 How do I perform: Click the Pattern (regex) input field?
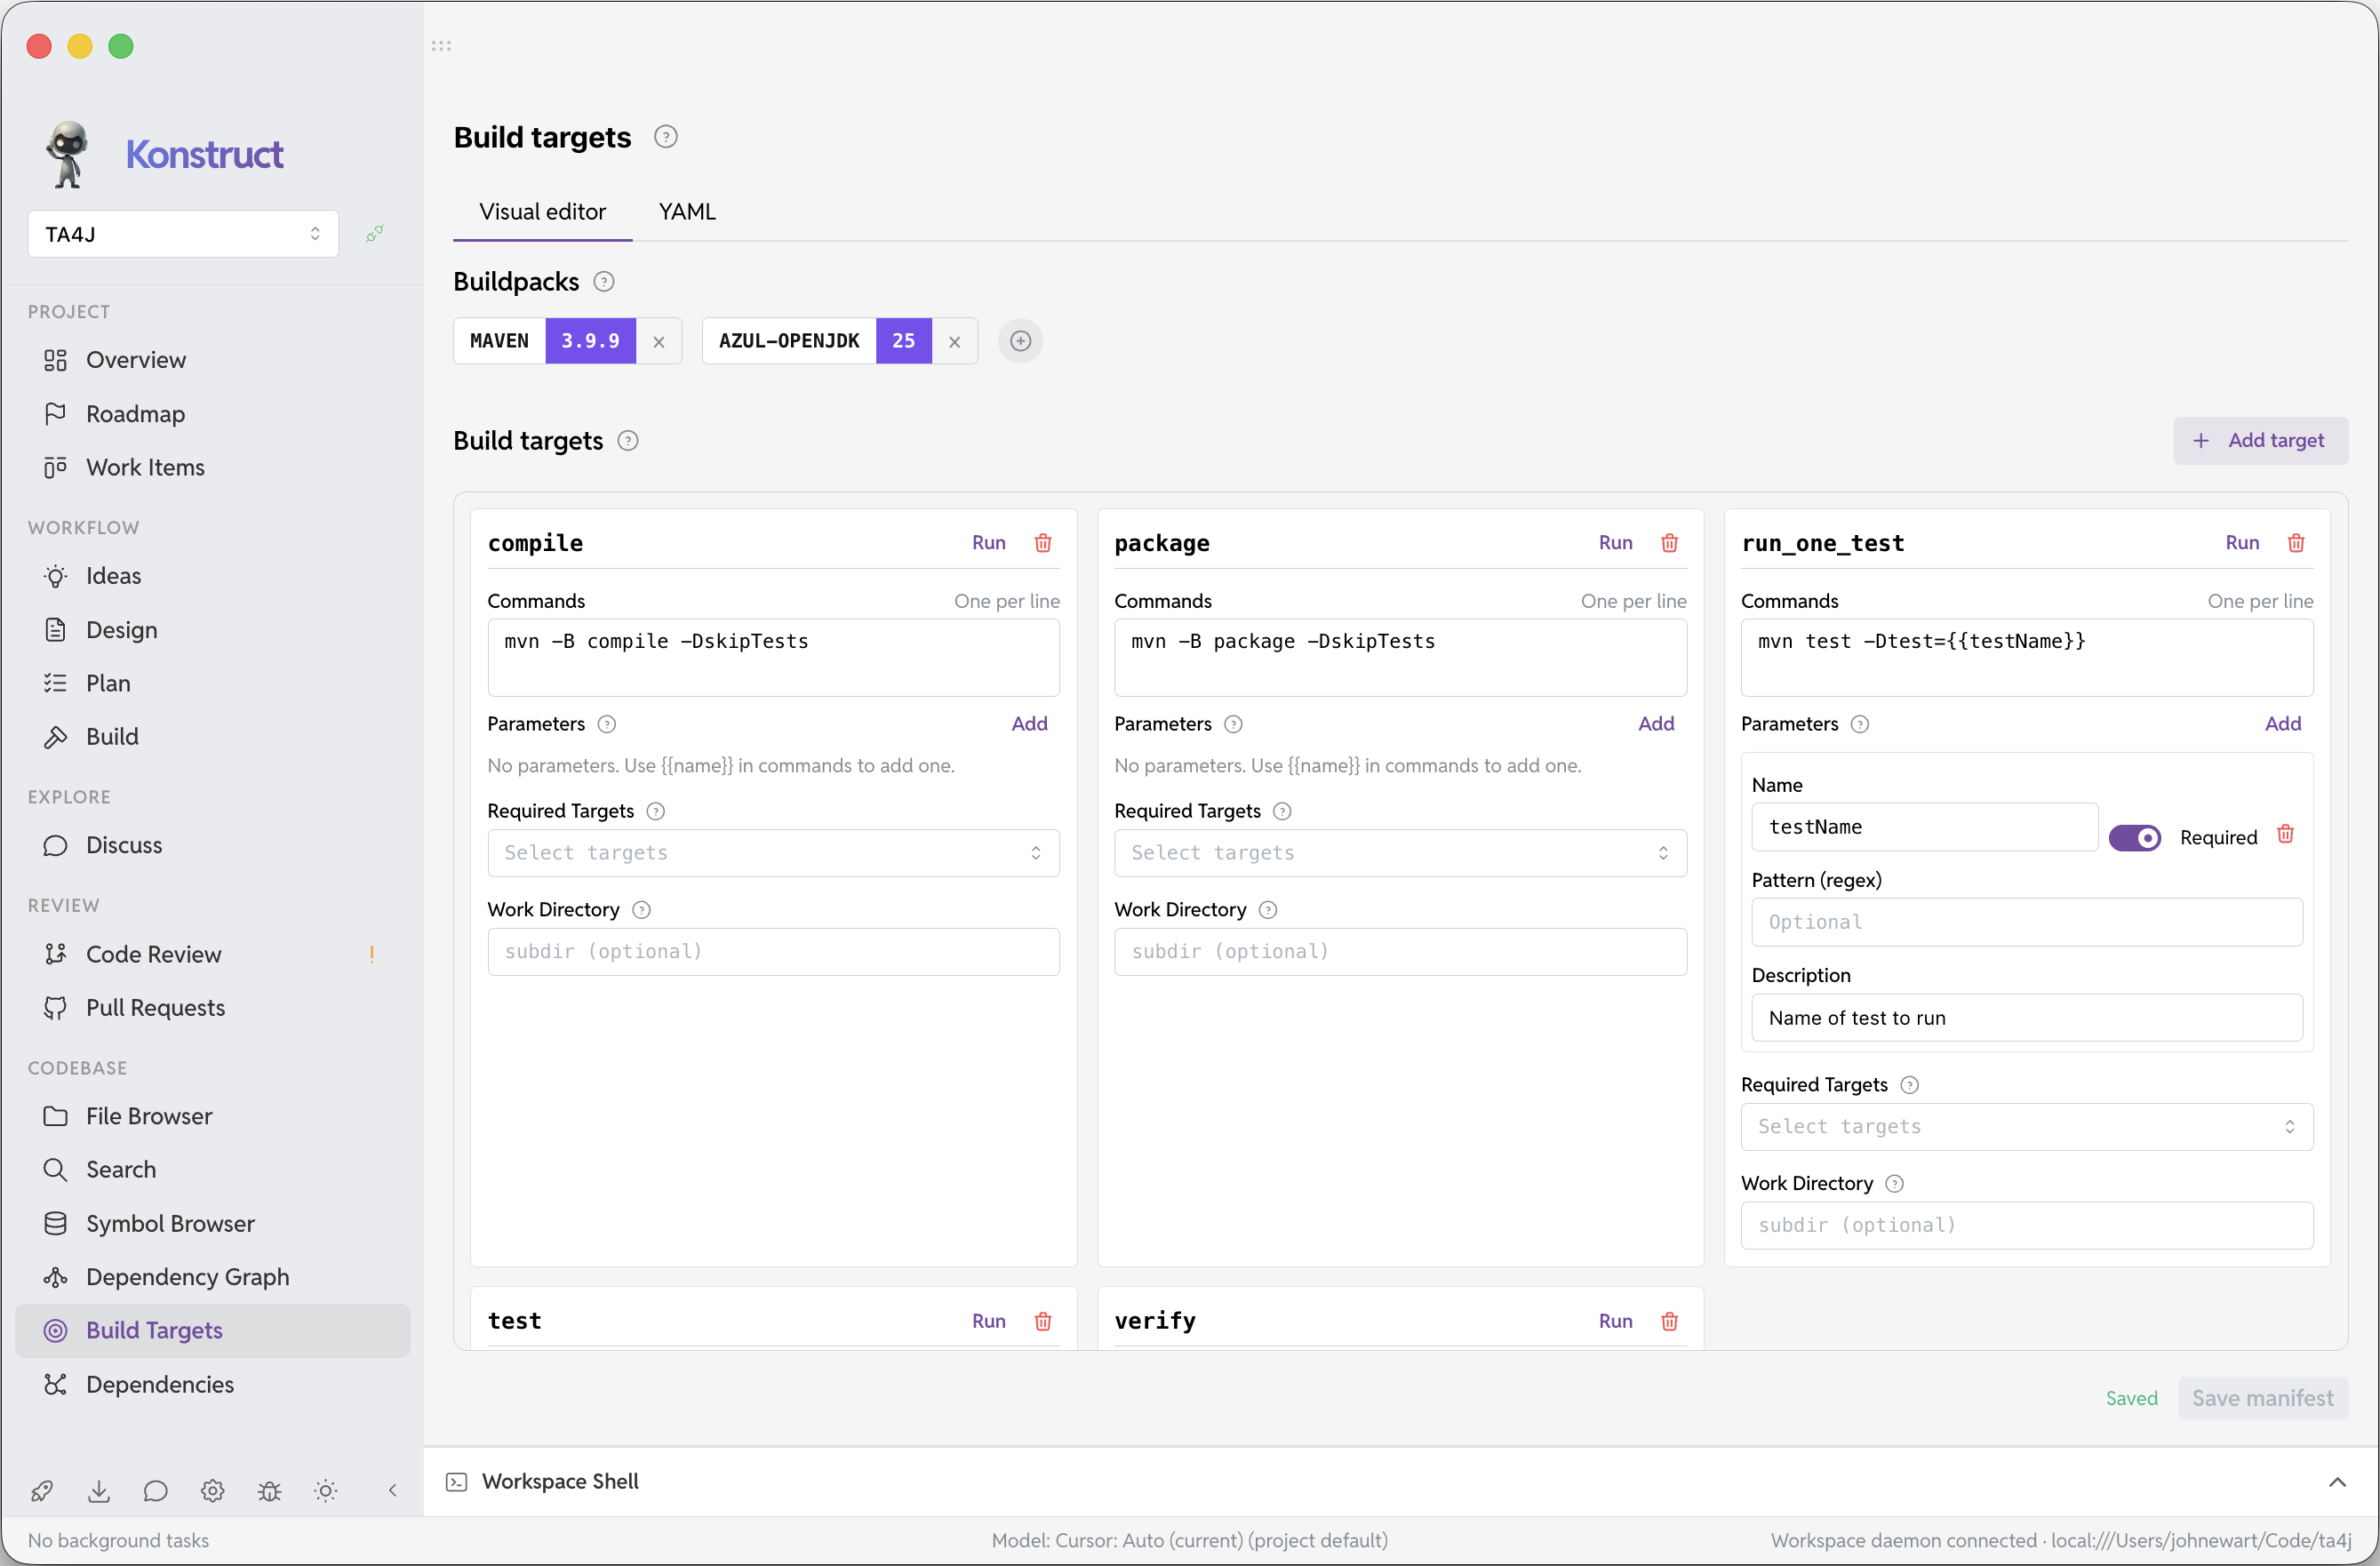pyautogui.click(x=2027, y=922)
